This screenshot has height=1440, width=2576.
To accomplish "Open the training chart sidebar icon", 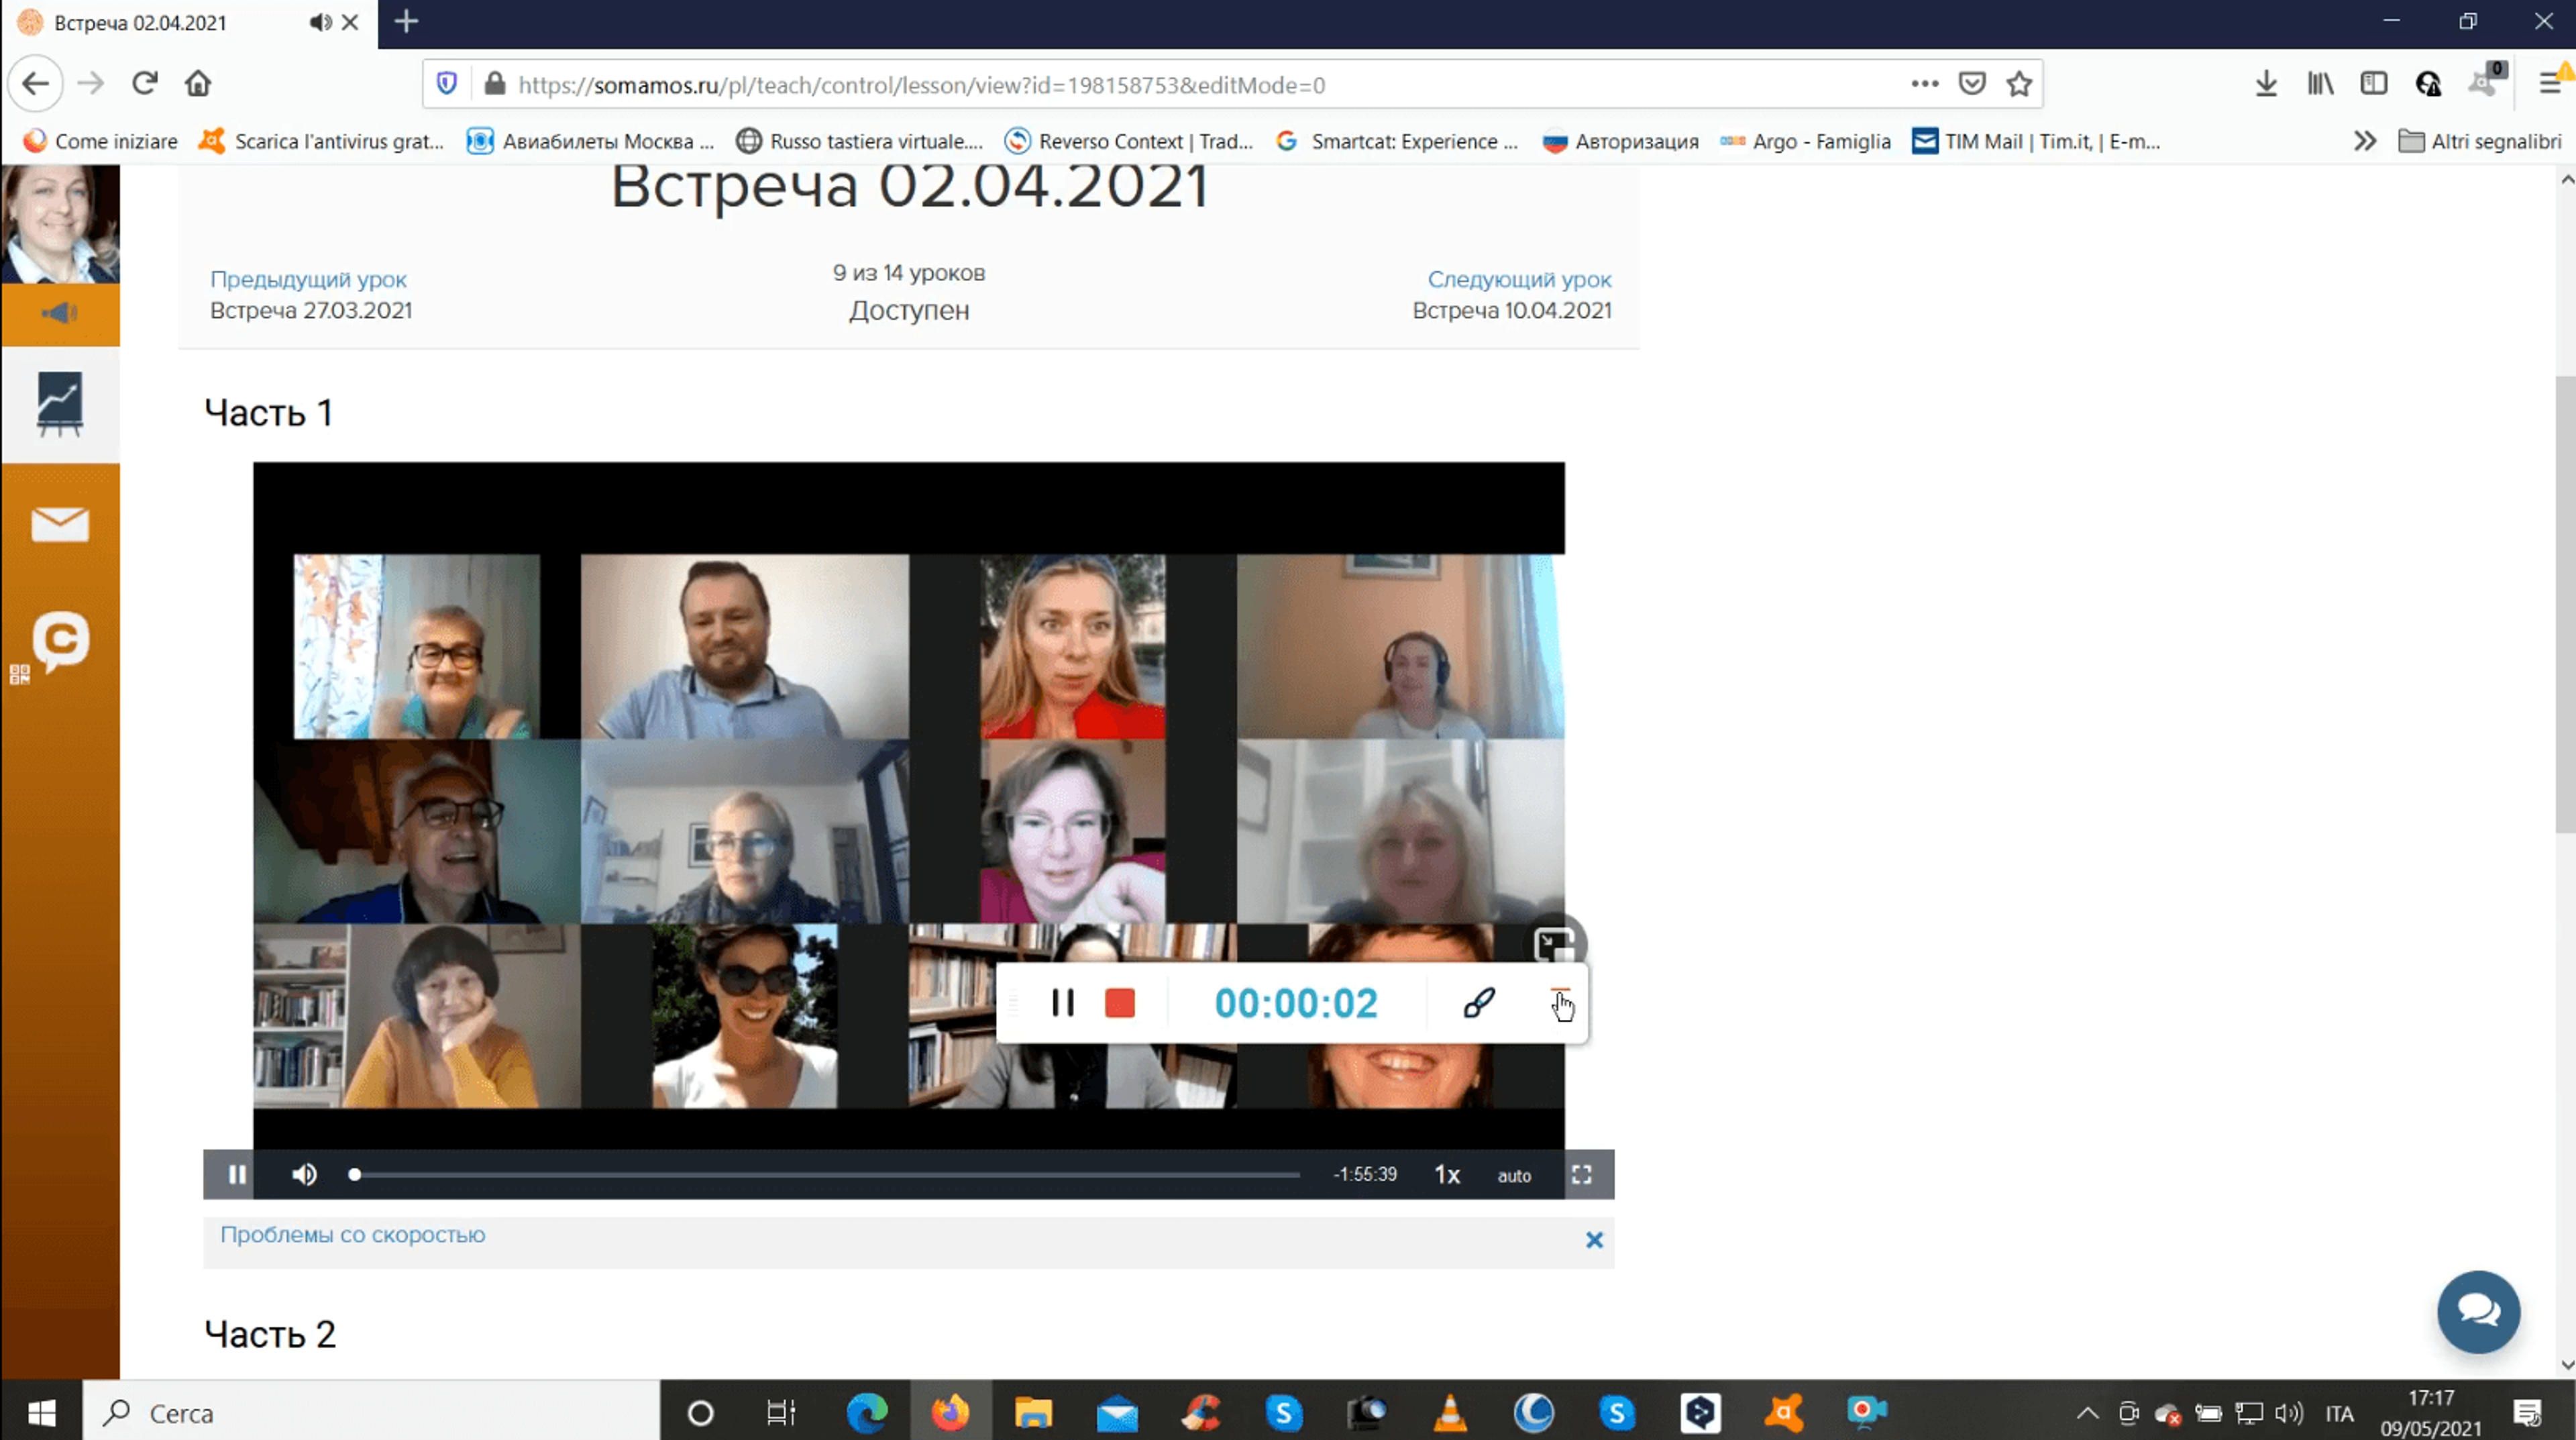I will coord(60,404).
